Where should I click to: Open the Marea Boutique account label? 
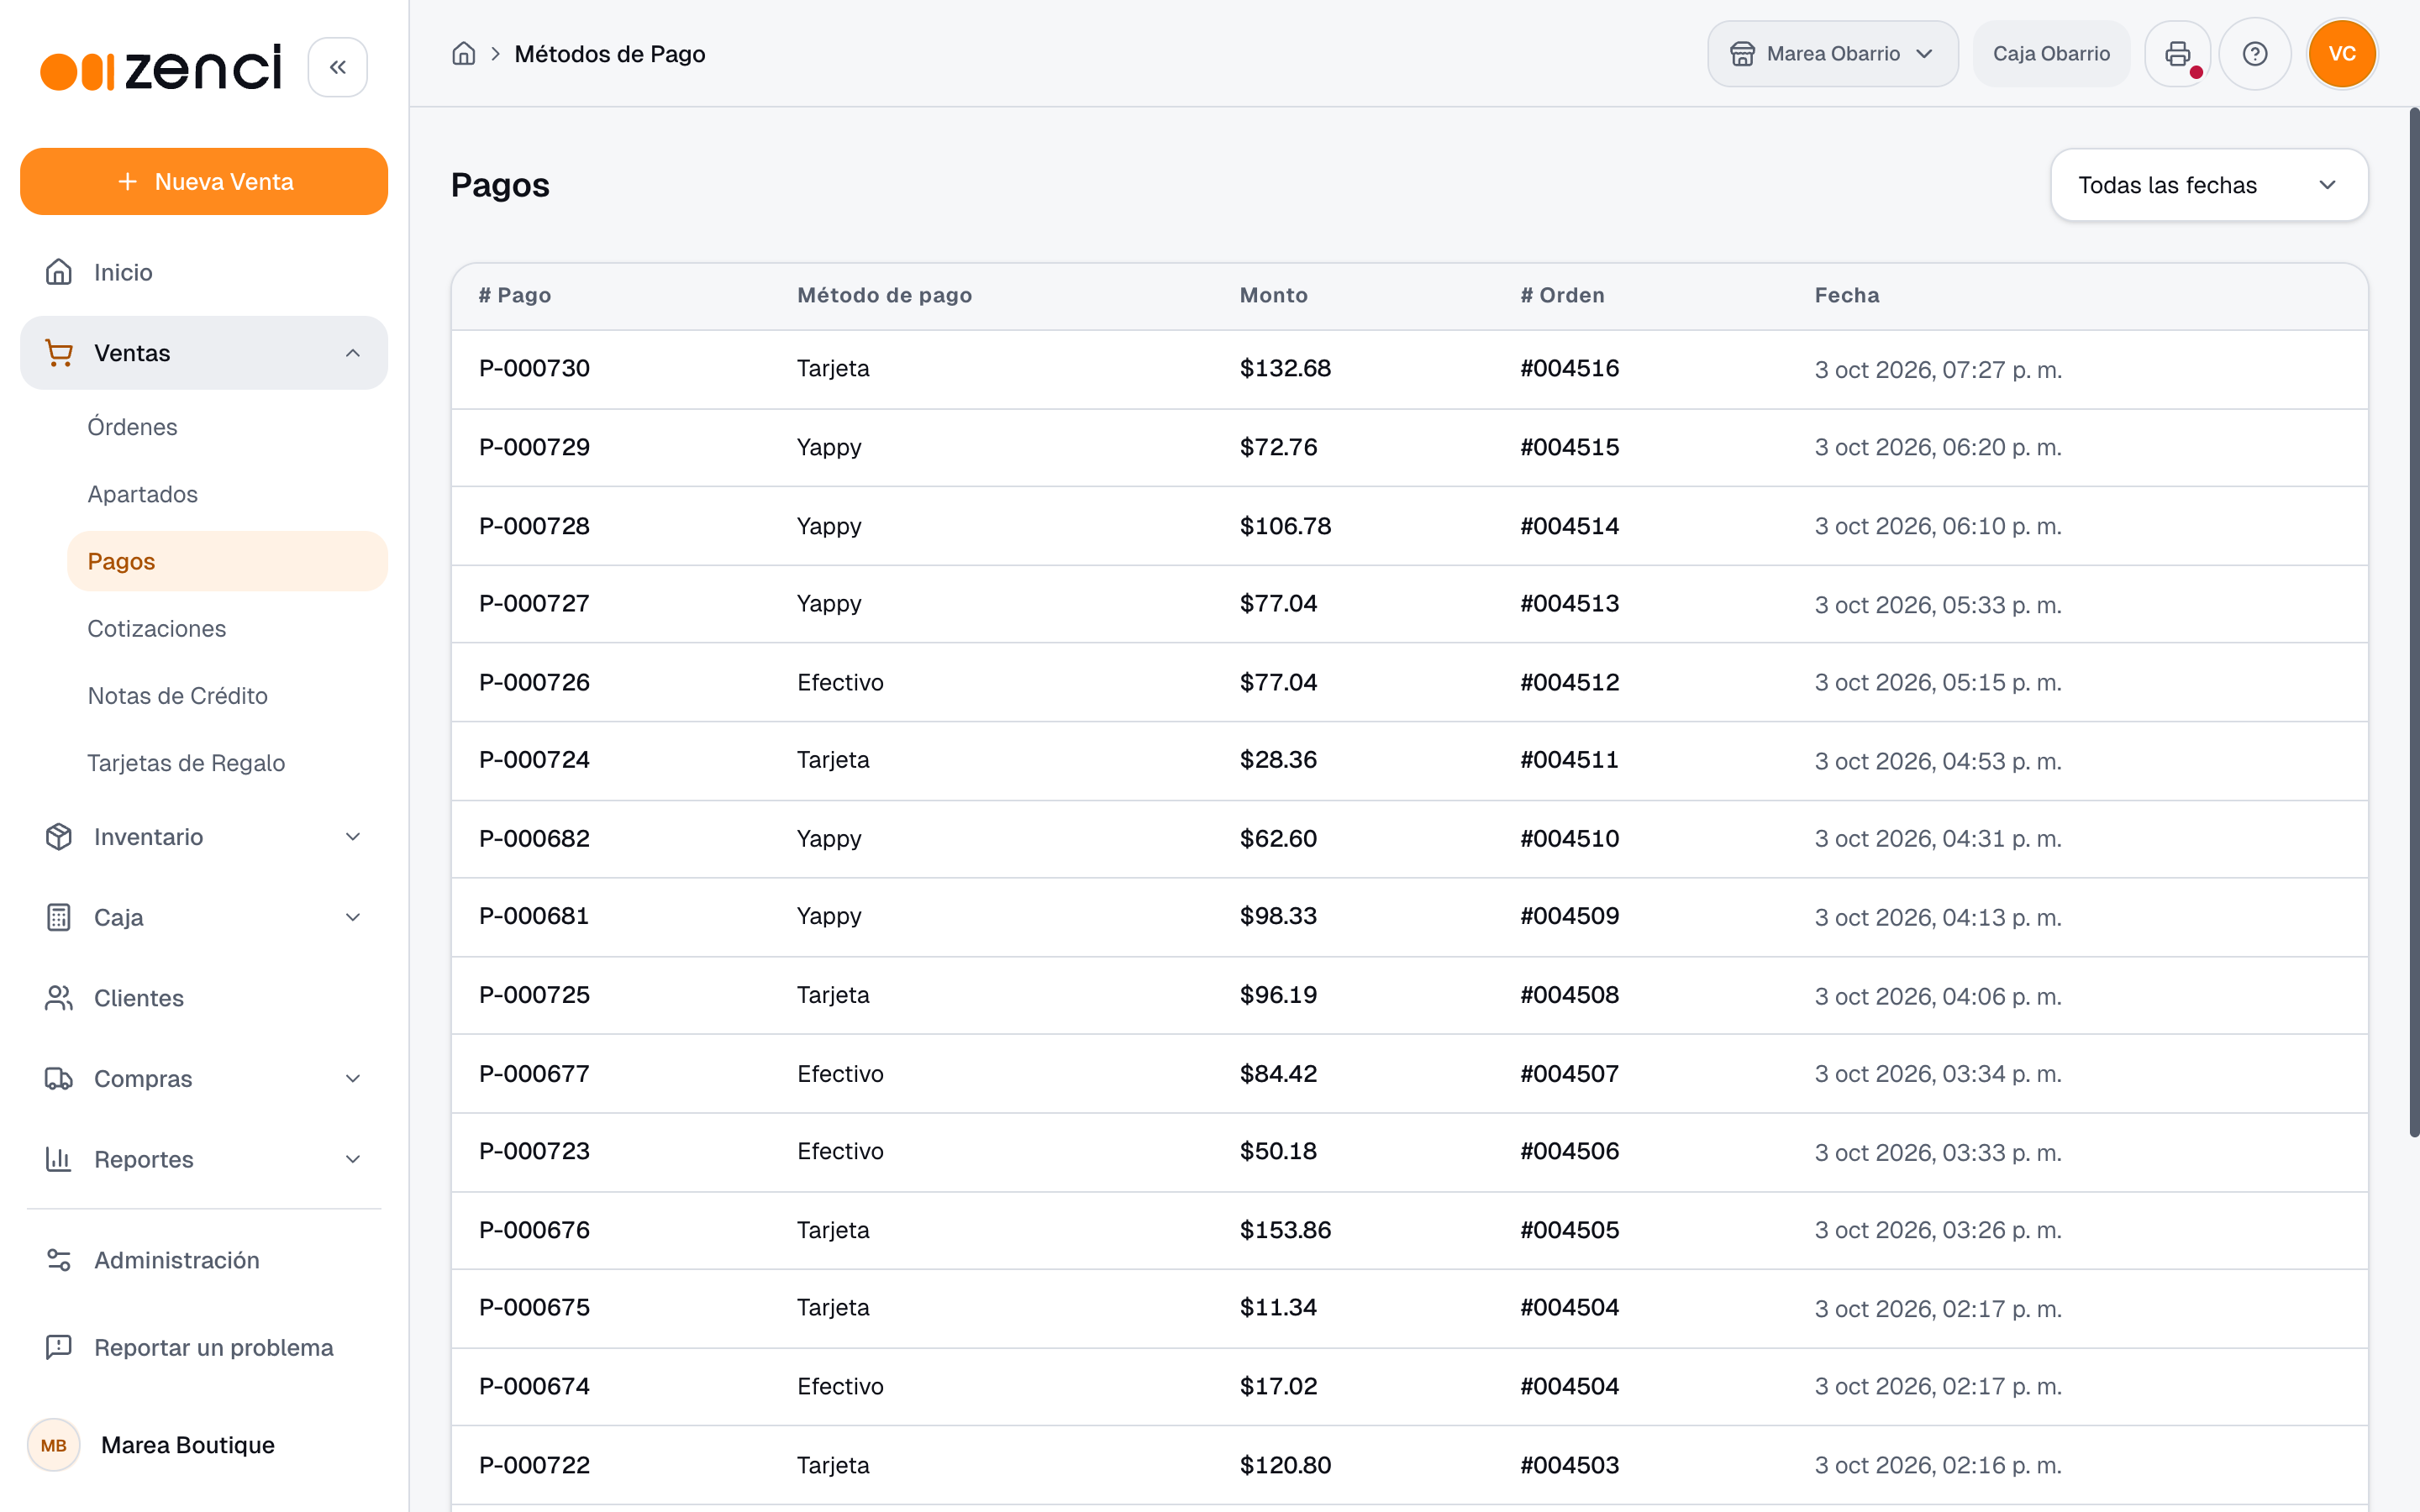pyautogui.click(x=188, y=1445)
